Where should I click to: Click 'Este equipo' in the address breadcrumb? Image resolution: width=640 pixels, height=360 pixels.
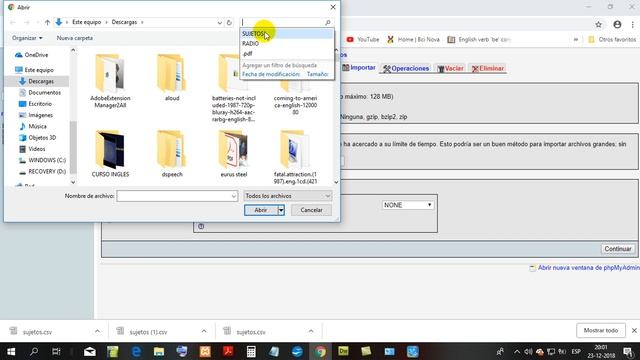[87, 22]
